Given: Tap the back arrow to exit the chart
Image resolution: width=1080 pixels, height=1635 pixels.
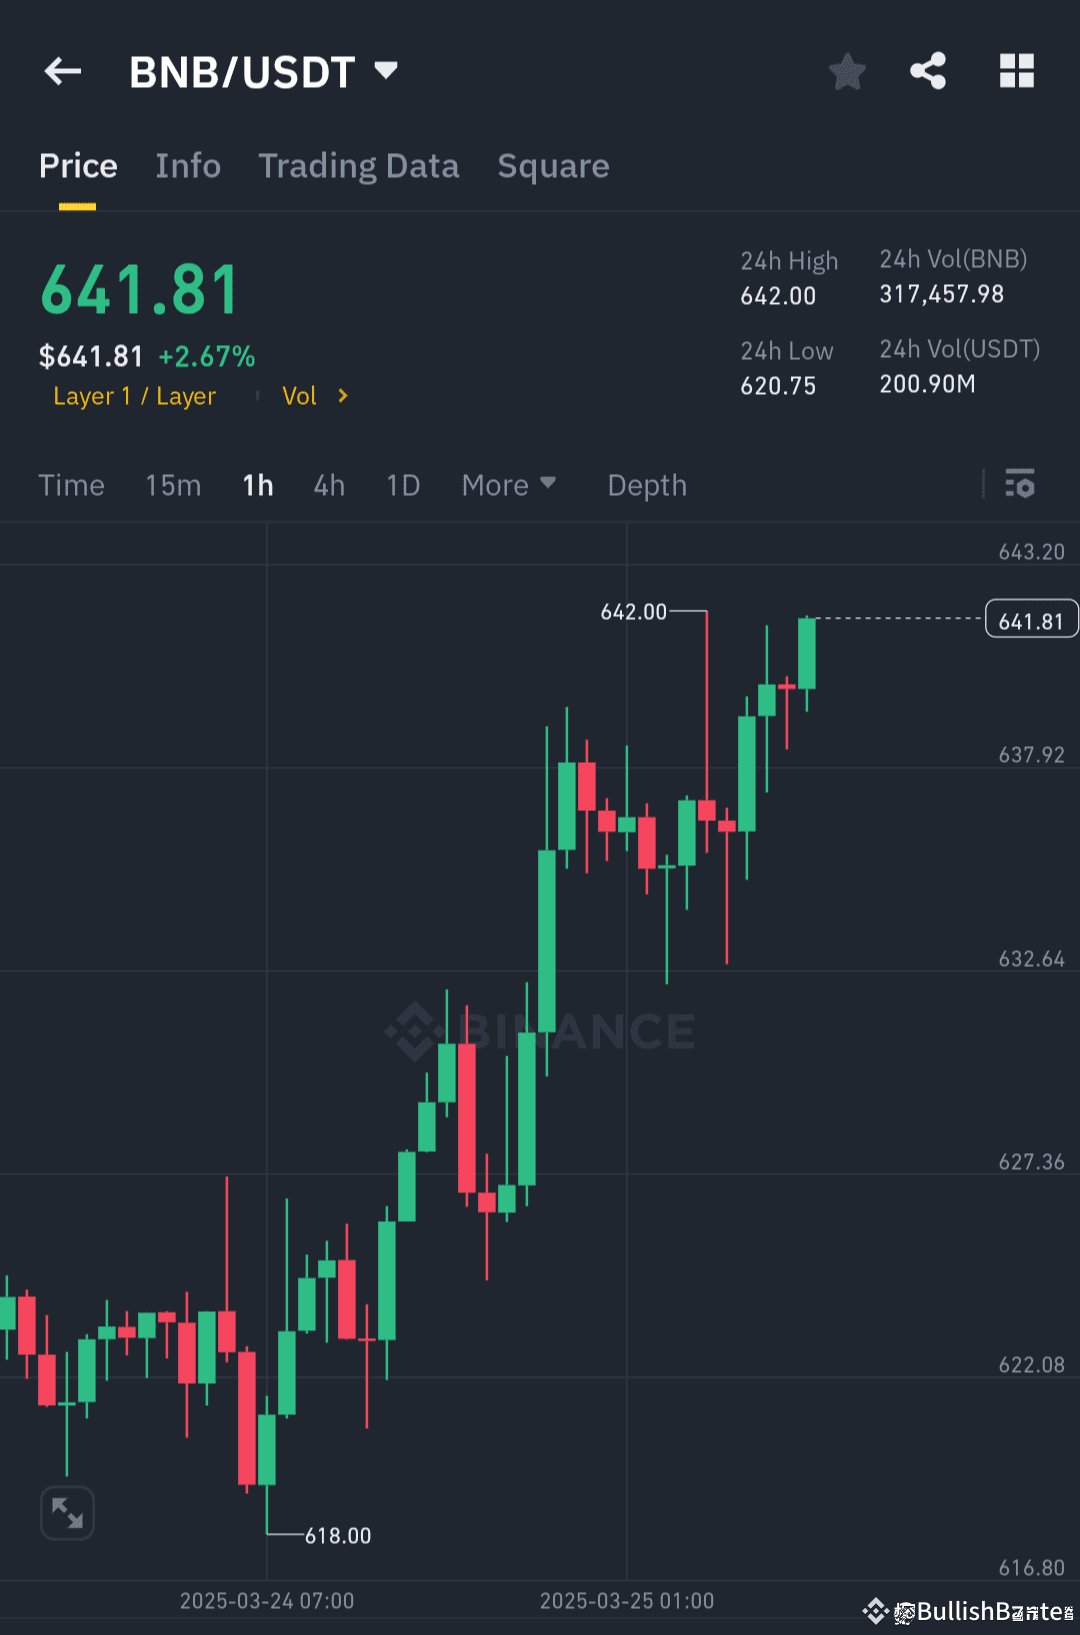Looking at the screenshot, I should [62, 71].
